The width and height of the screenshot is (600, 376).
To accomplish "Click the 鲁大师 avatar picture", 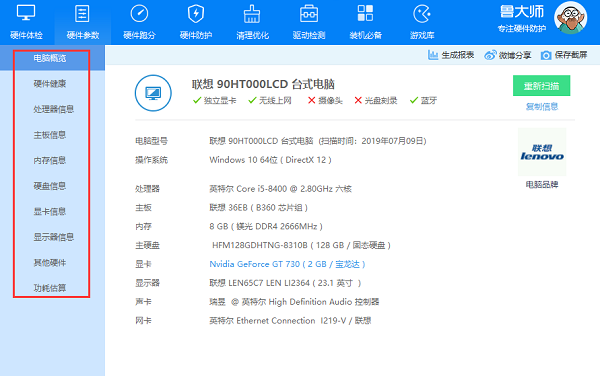I will tap(571, 17).
